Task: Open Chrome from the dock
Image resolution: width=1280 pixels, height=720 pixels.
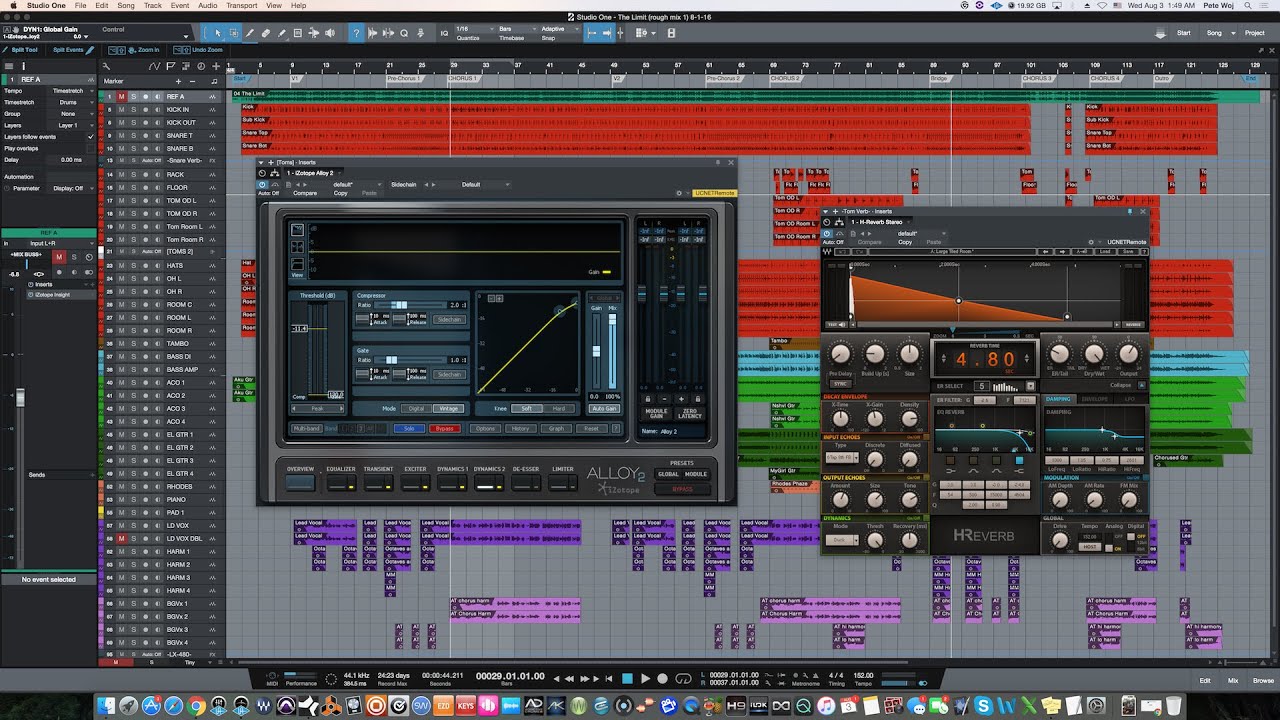Action: coord(197,706)
